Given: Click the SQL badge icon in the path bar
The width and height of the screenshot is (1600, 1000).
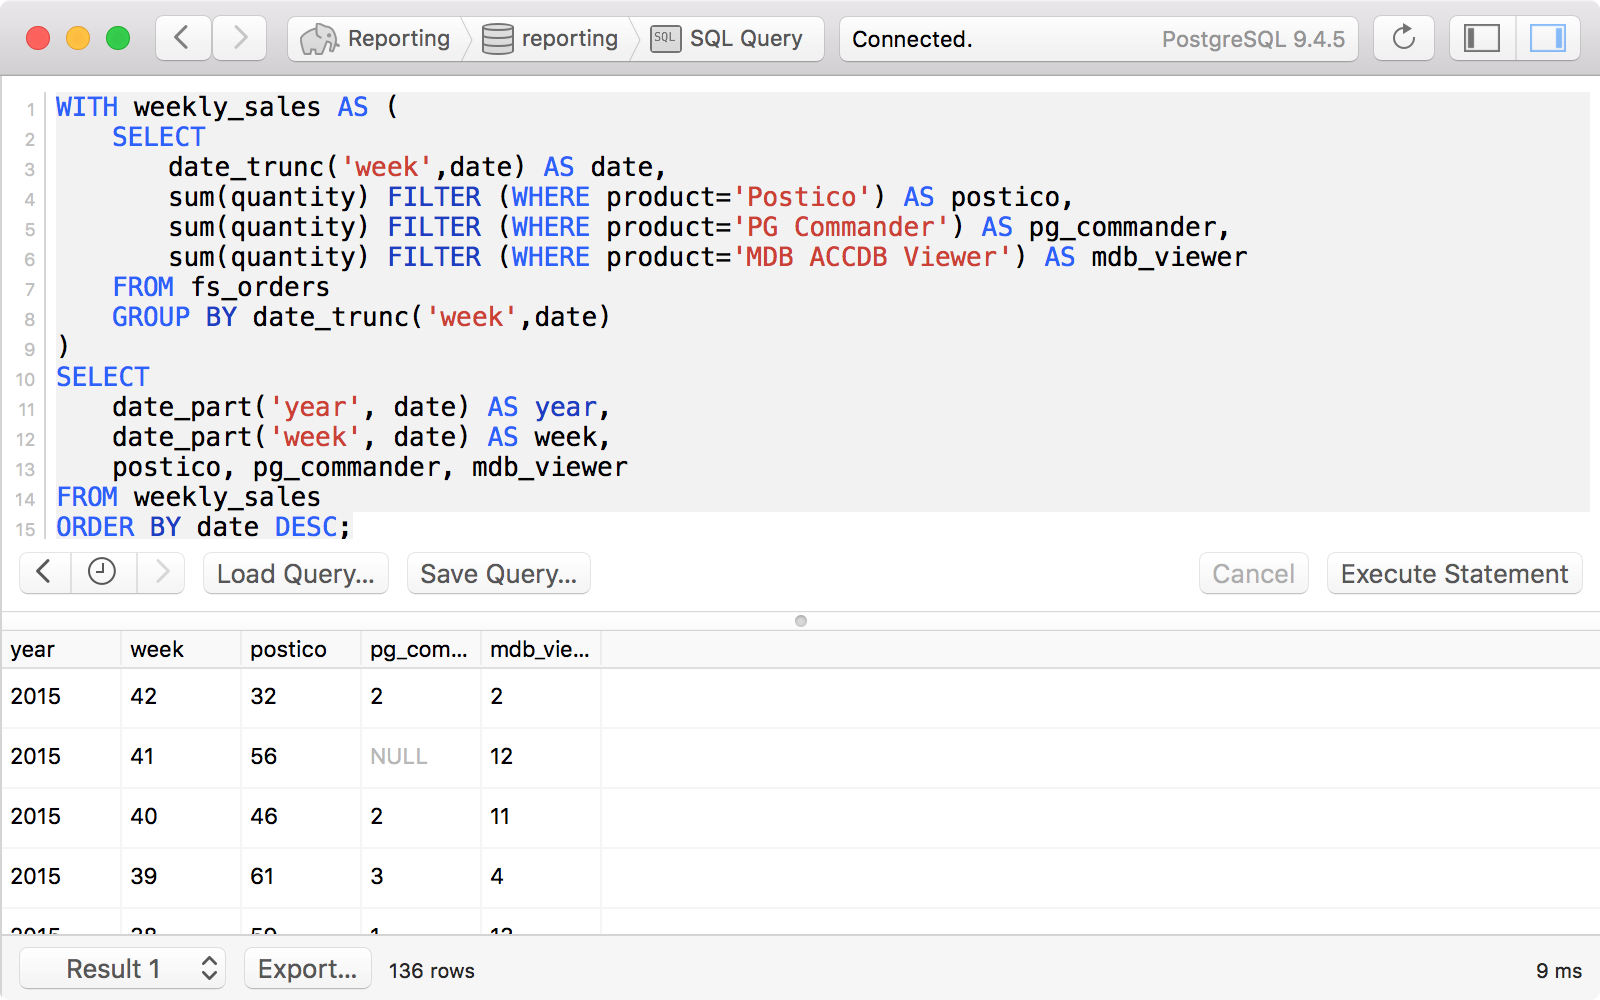Looking at the screenshot, I should point(664,38).
